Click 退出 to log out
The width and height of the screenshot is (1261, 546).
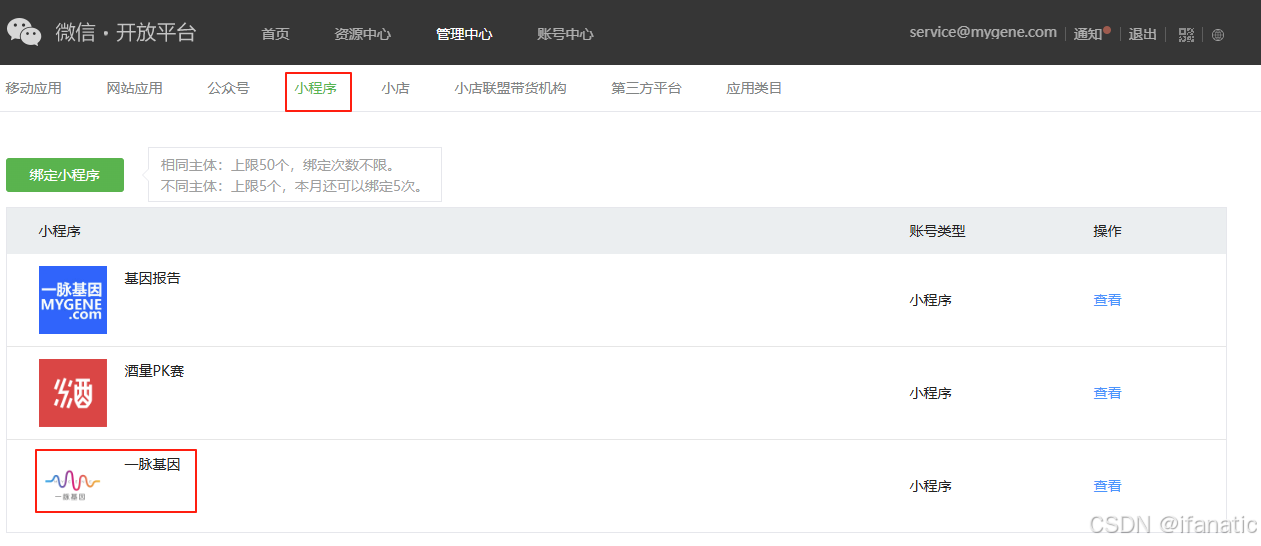click(1143, 34)
